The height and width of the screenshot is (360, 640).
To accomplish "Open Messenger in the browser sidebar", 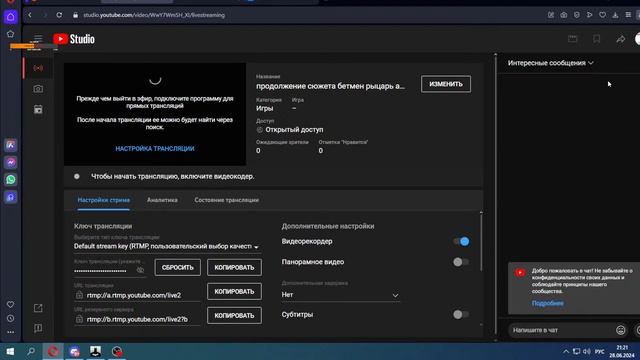I will point(11,162).
